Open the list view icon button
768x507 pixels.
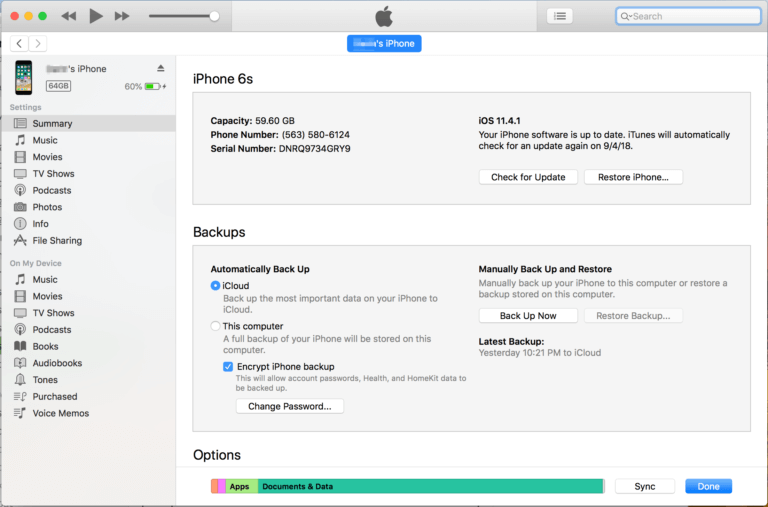(x=559, y=16)
